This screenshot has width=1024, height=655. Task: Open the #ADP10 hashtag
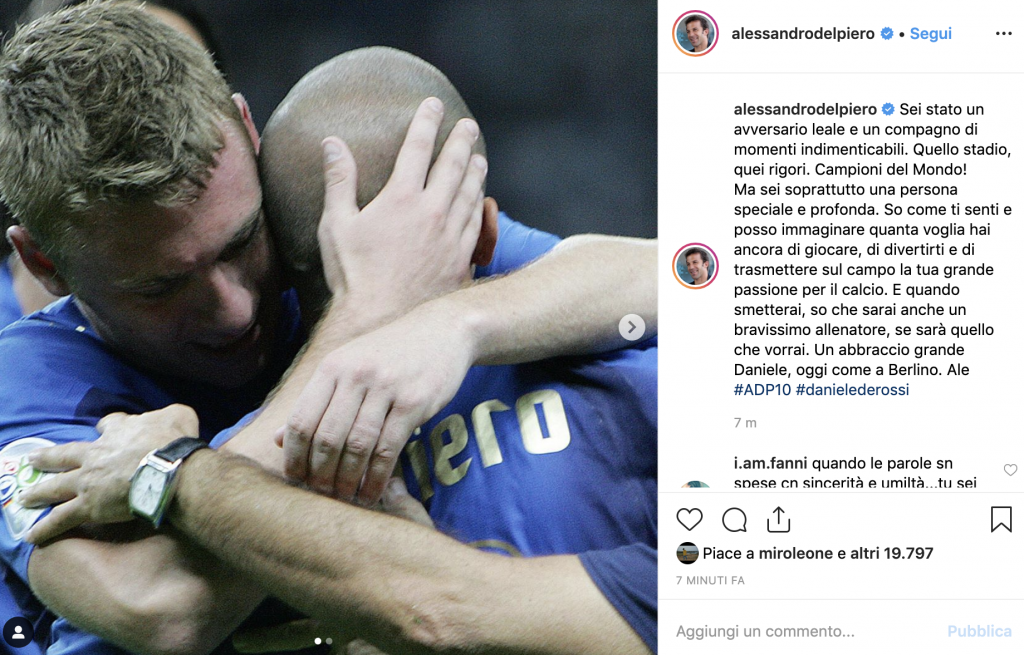[x=762, y=390]
